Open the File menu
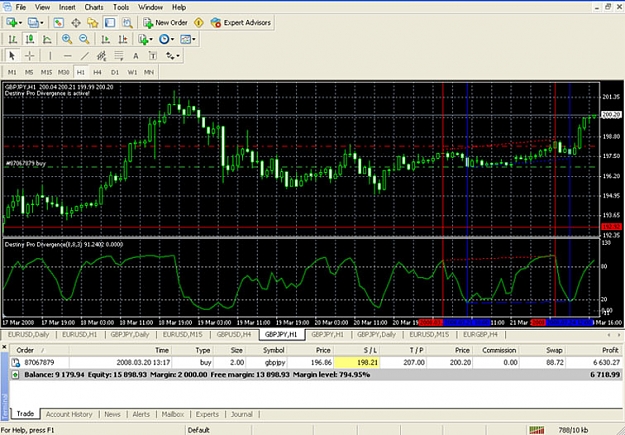625x435 pixels. click(x=20, y=7)
